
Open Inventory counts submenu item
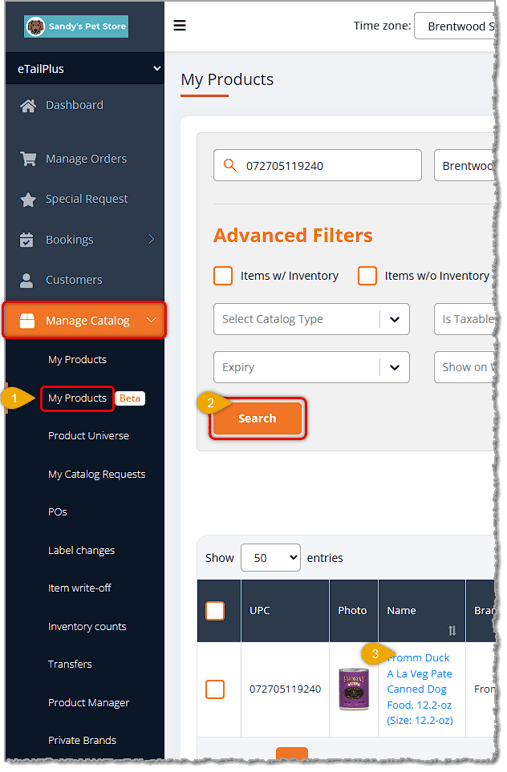coord(87,627)
